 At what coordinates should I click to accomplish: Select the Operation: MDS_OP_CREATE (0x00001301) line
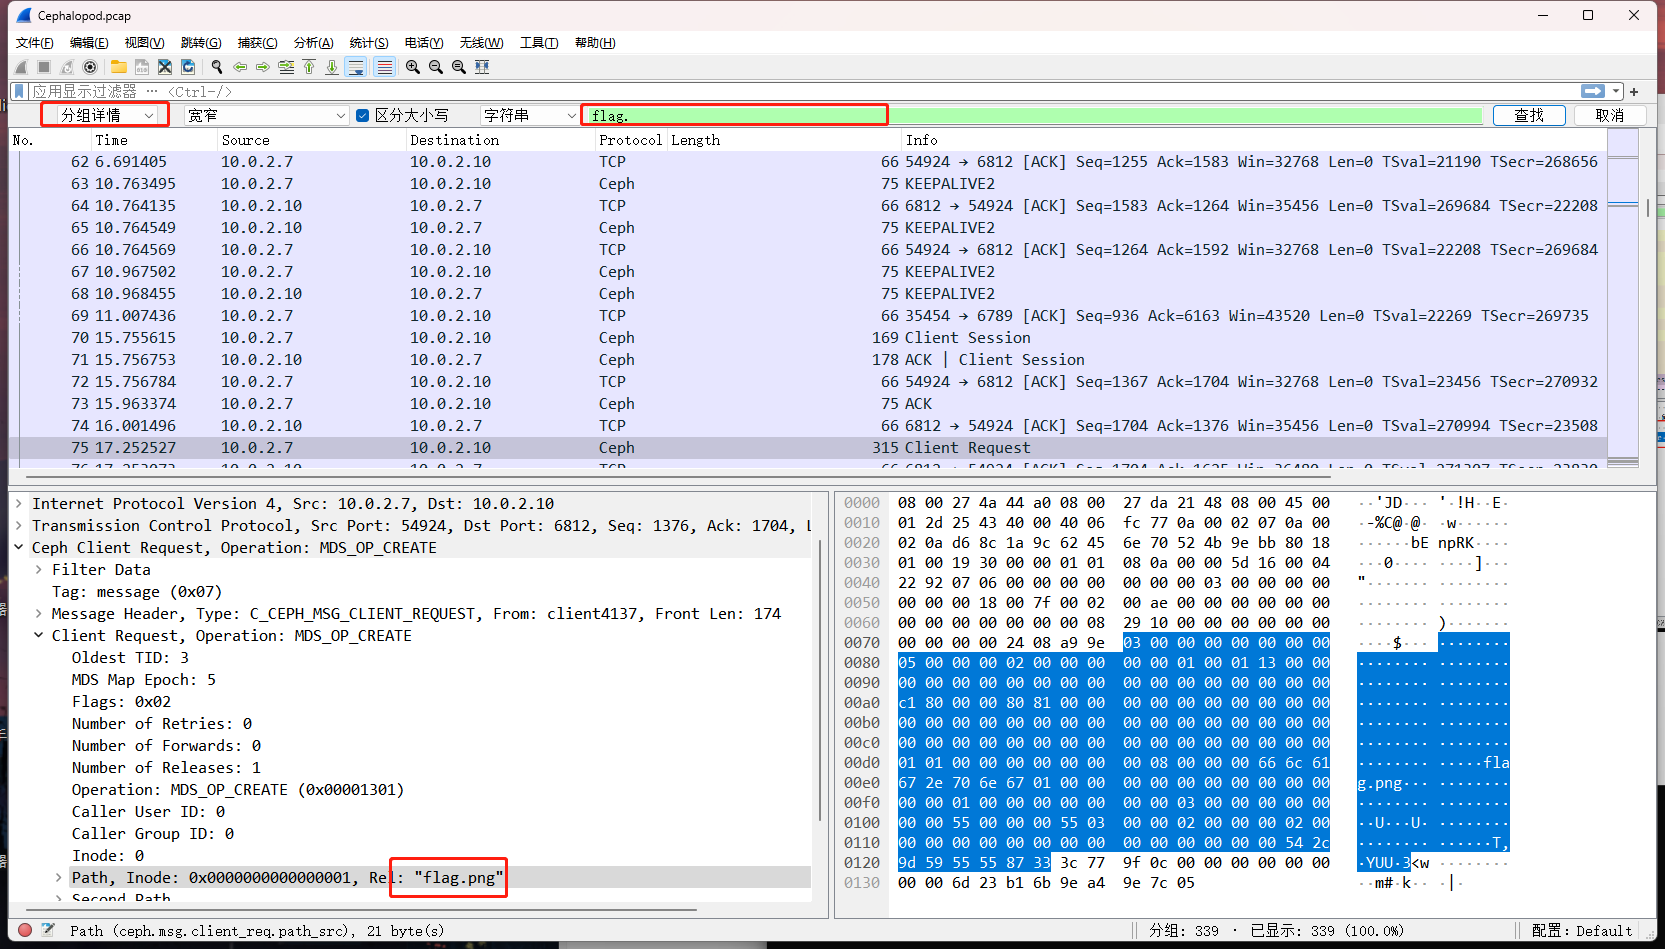click(x=238, y=790)
